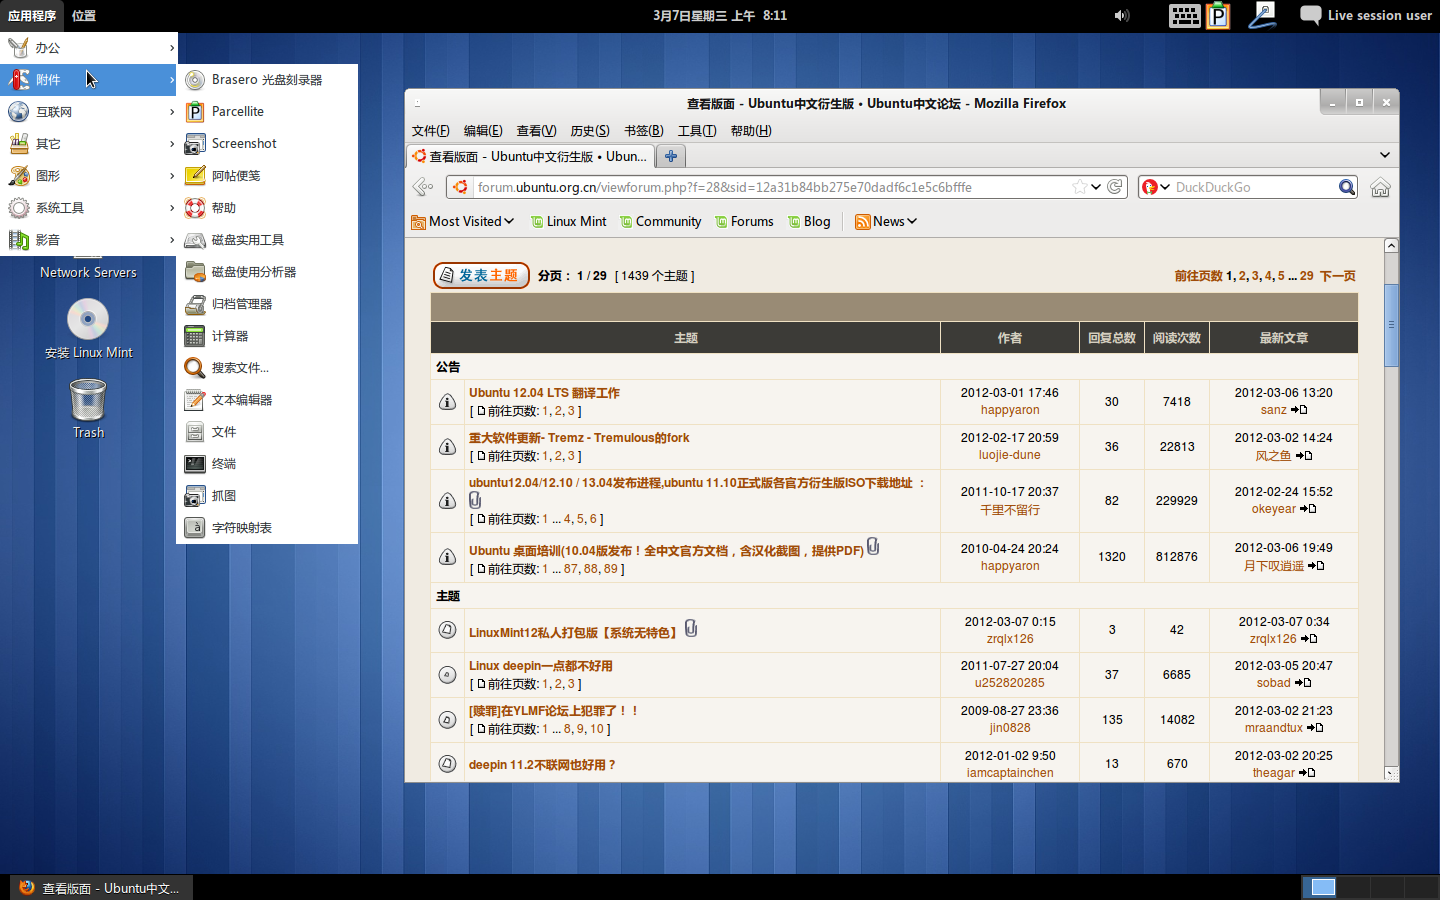Select the 查看版面 browser tab
This screenshot has height=900, width=1440.
(x=531, y=156)
